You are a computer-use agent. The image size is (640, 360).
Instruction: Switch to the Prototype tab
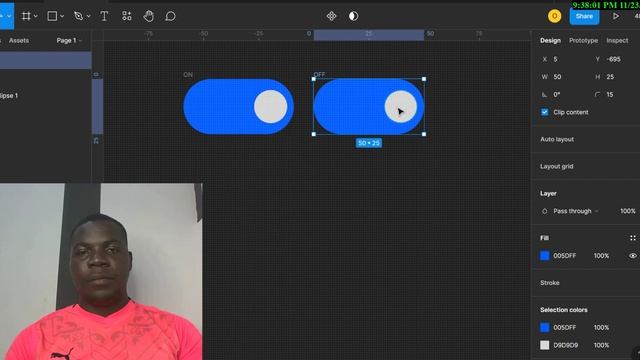pyautogui.click(x=583, y=40)
